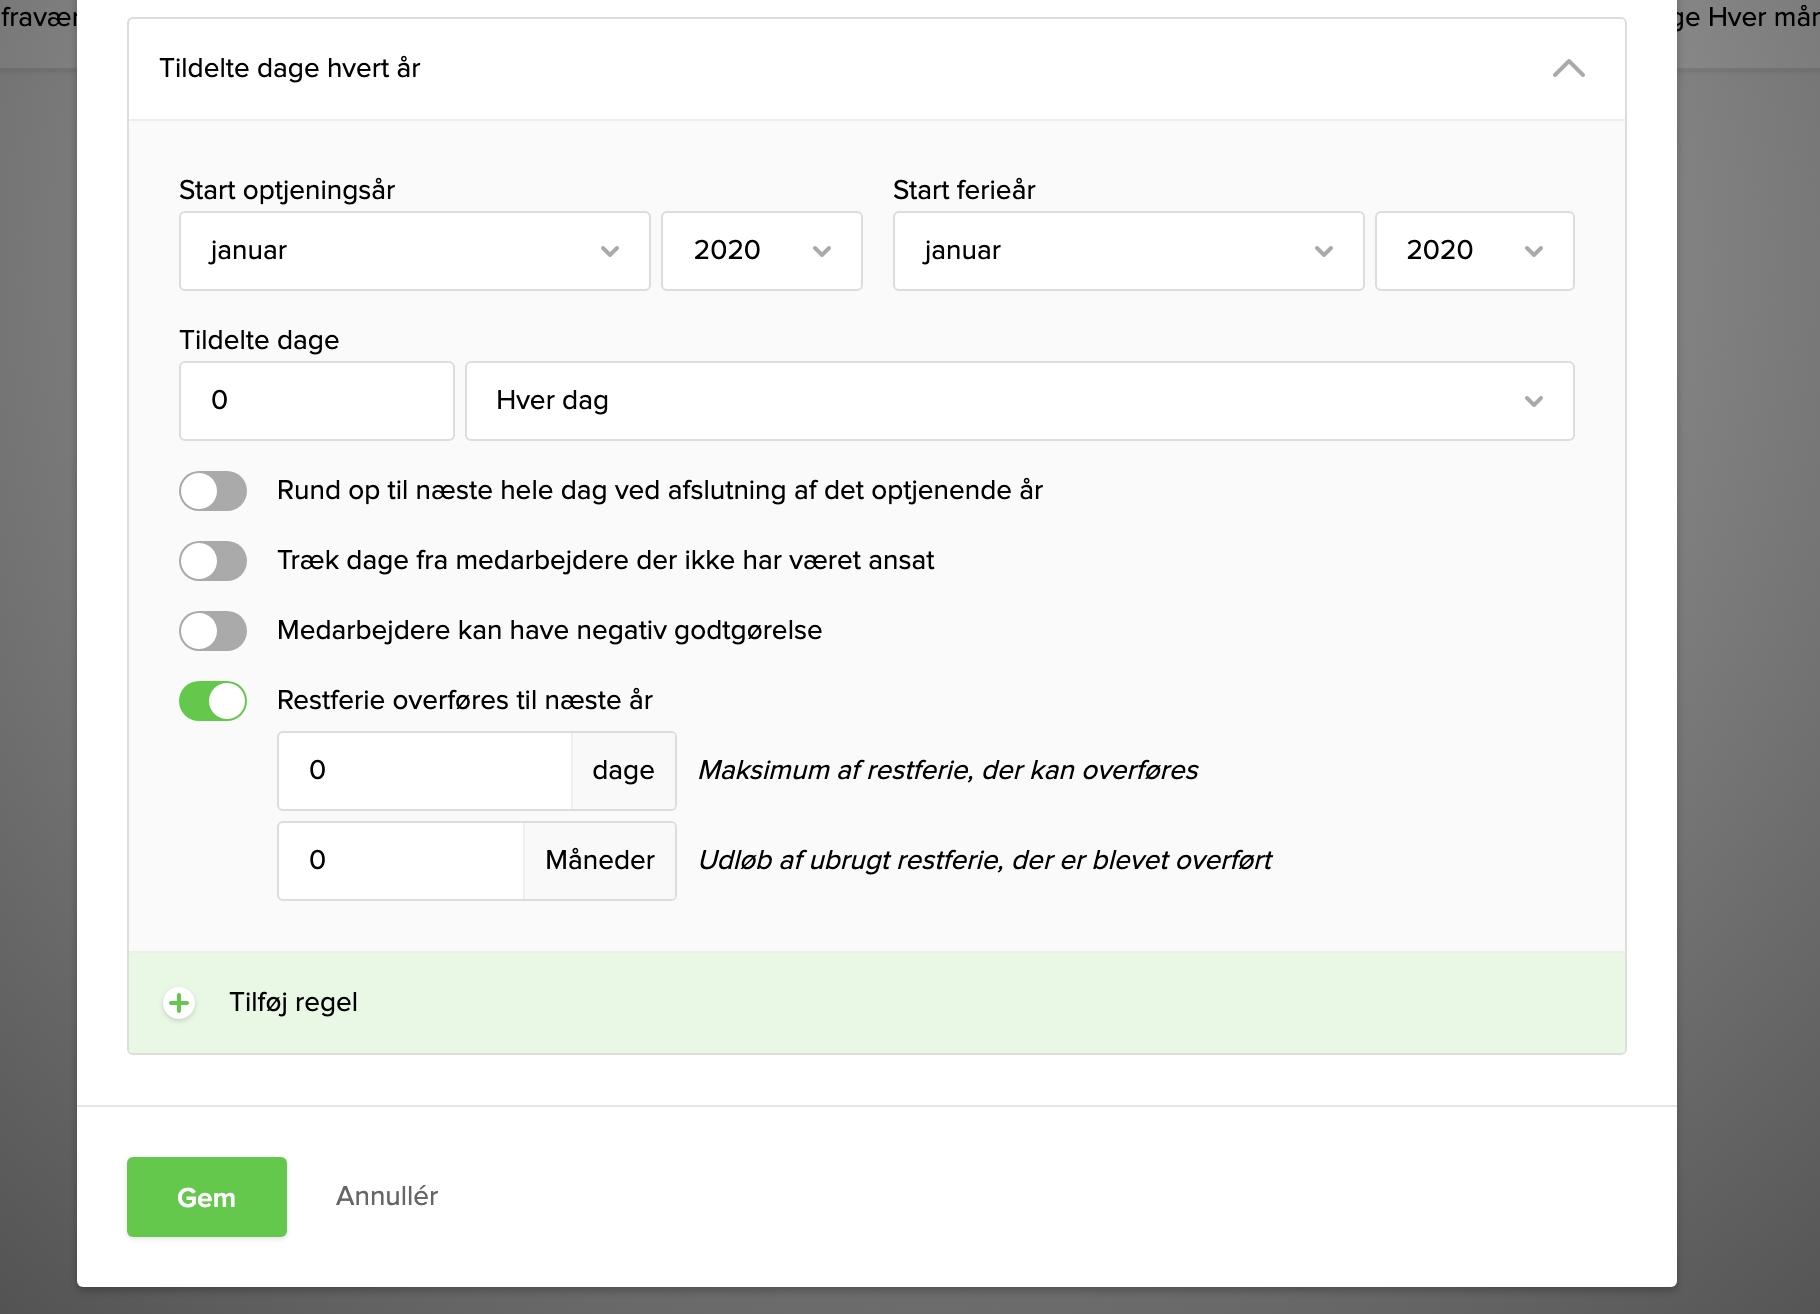Image resolution: width=1820 pixels, height=1314 pixels.
Task: Enable Træk dage fra medarbejdere switch
Action: (x=213, y=561)
